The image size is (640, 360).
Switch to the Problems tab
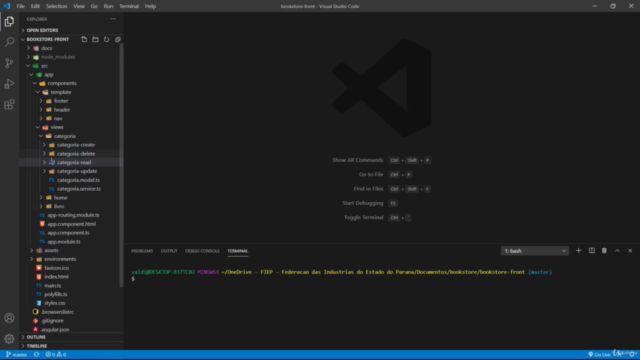point(142,251)
